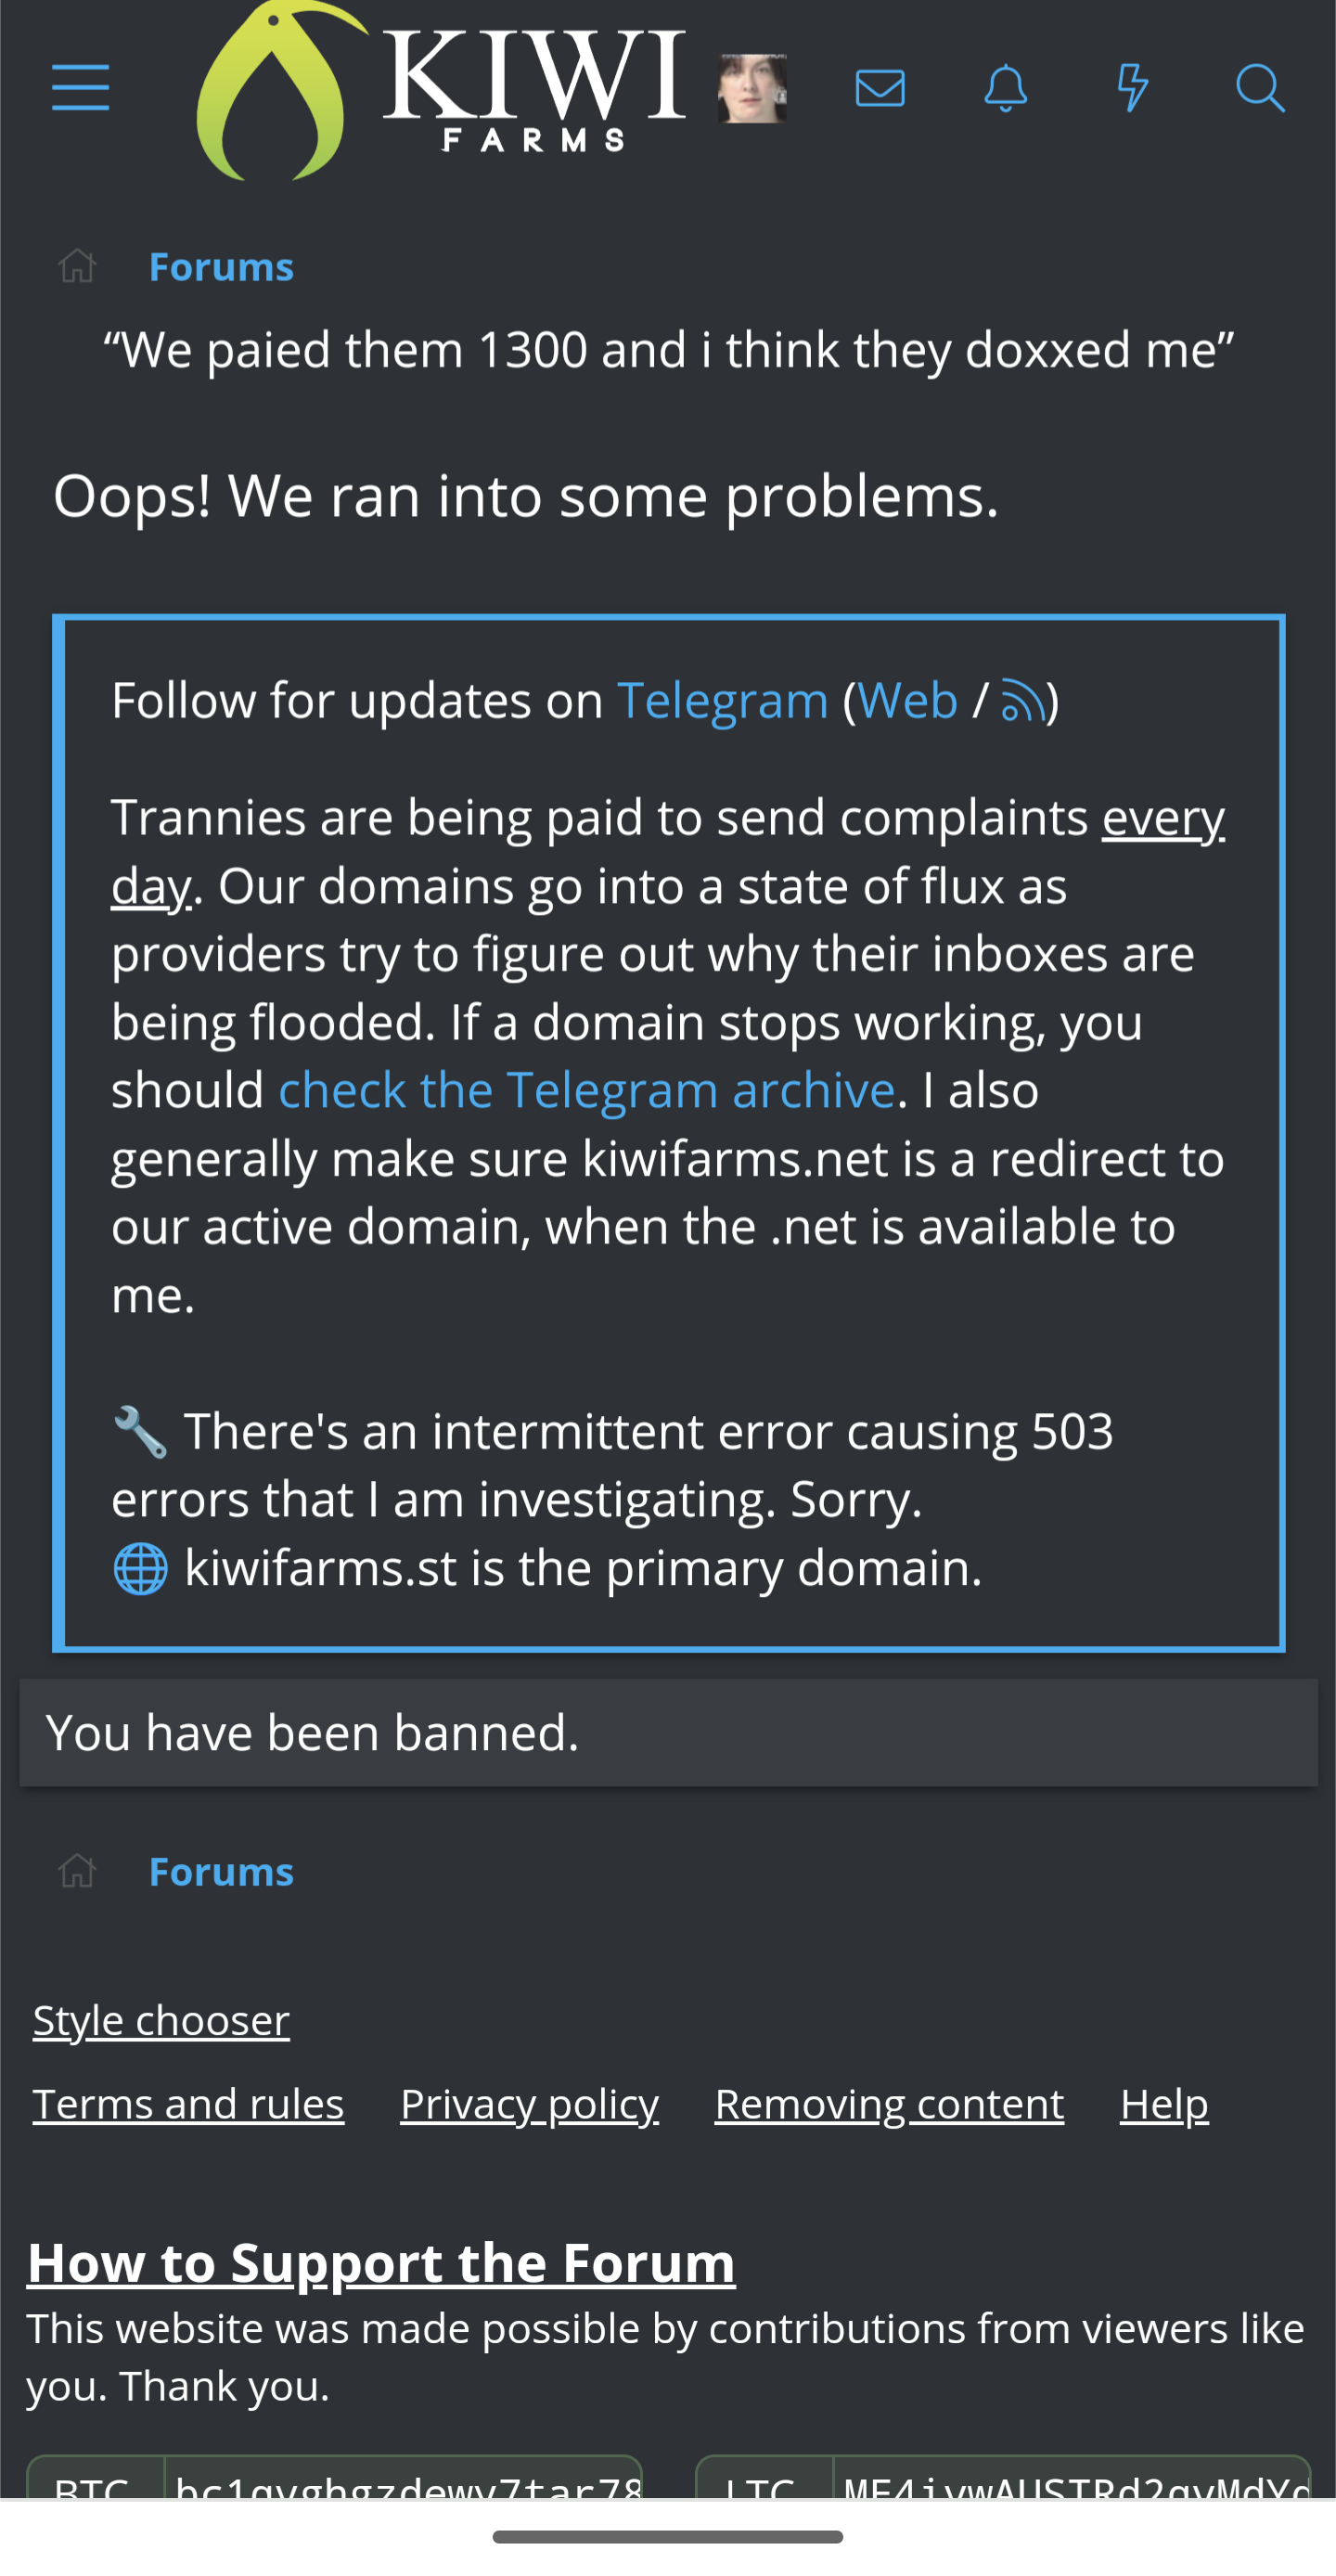Open the envelope conversations inbox
The width and height of the screenshot is (1336, 2576).
click(880, 88)
